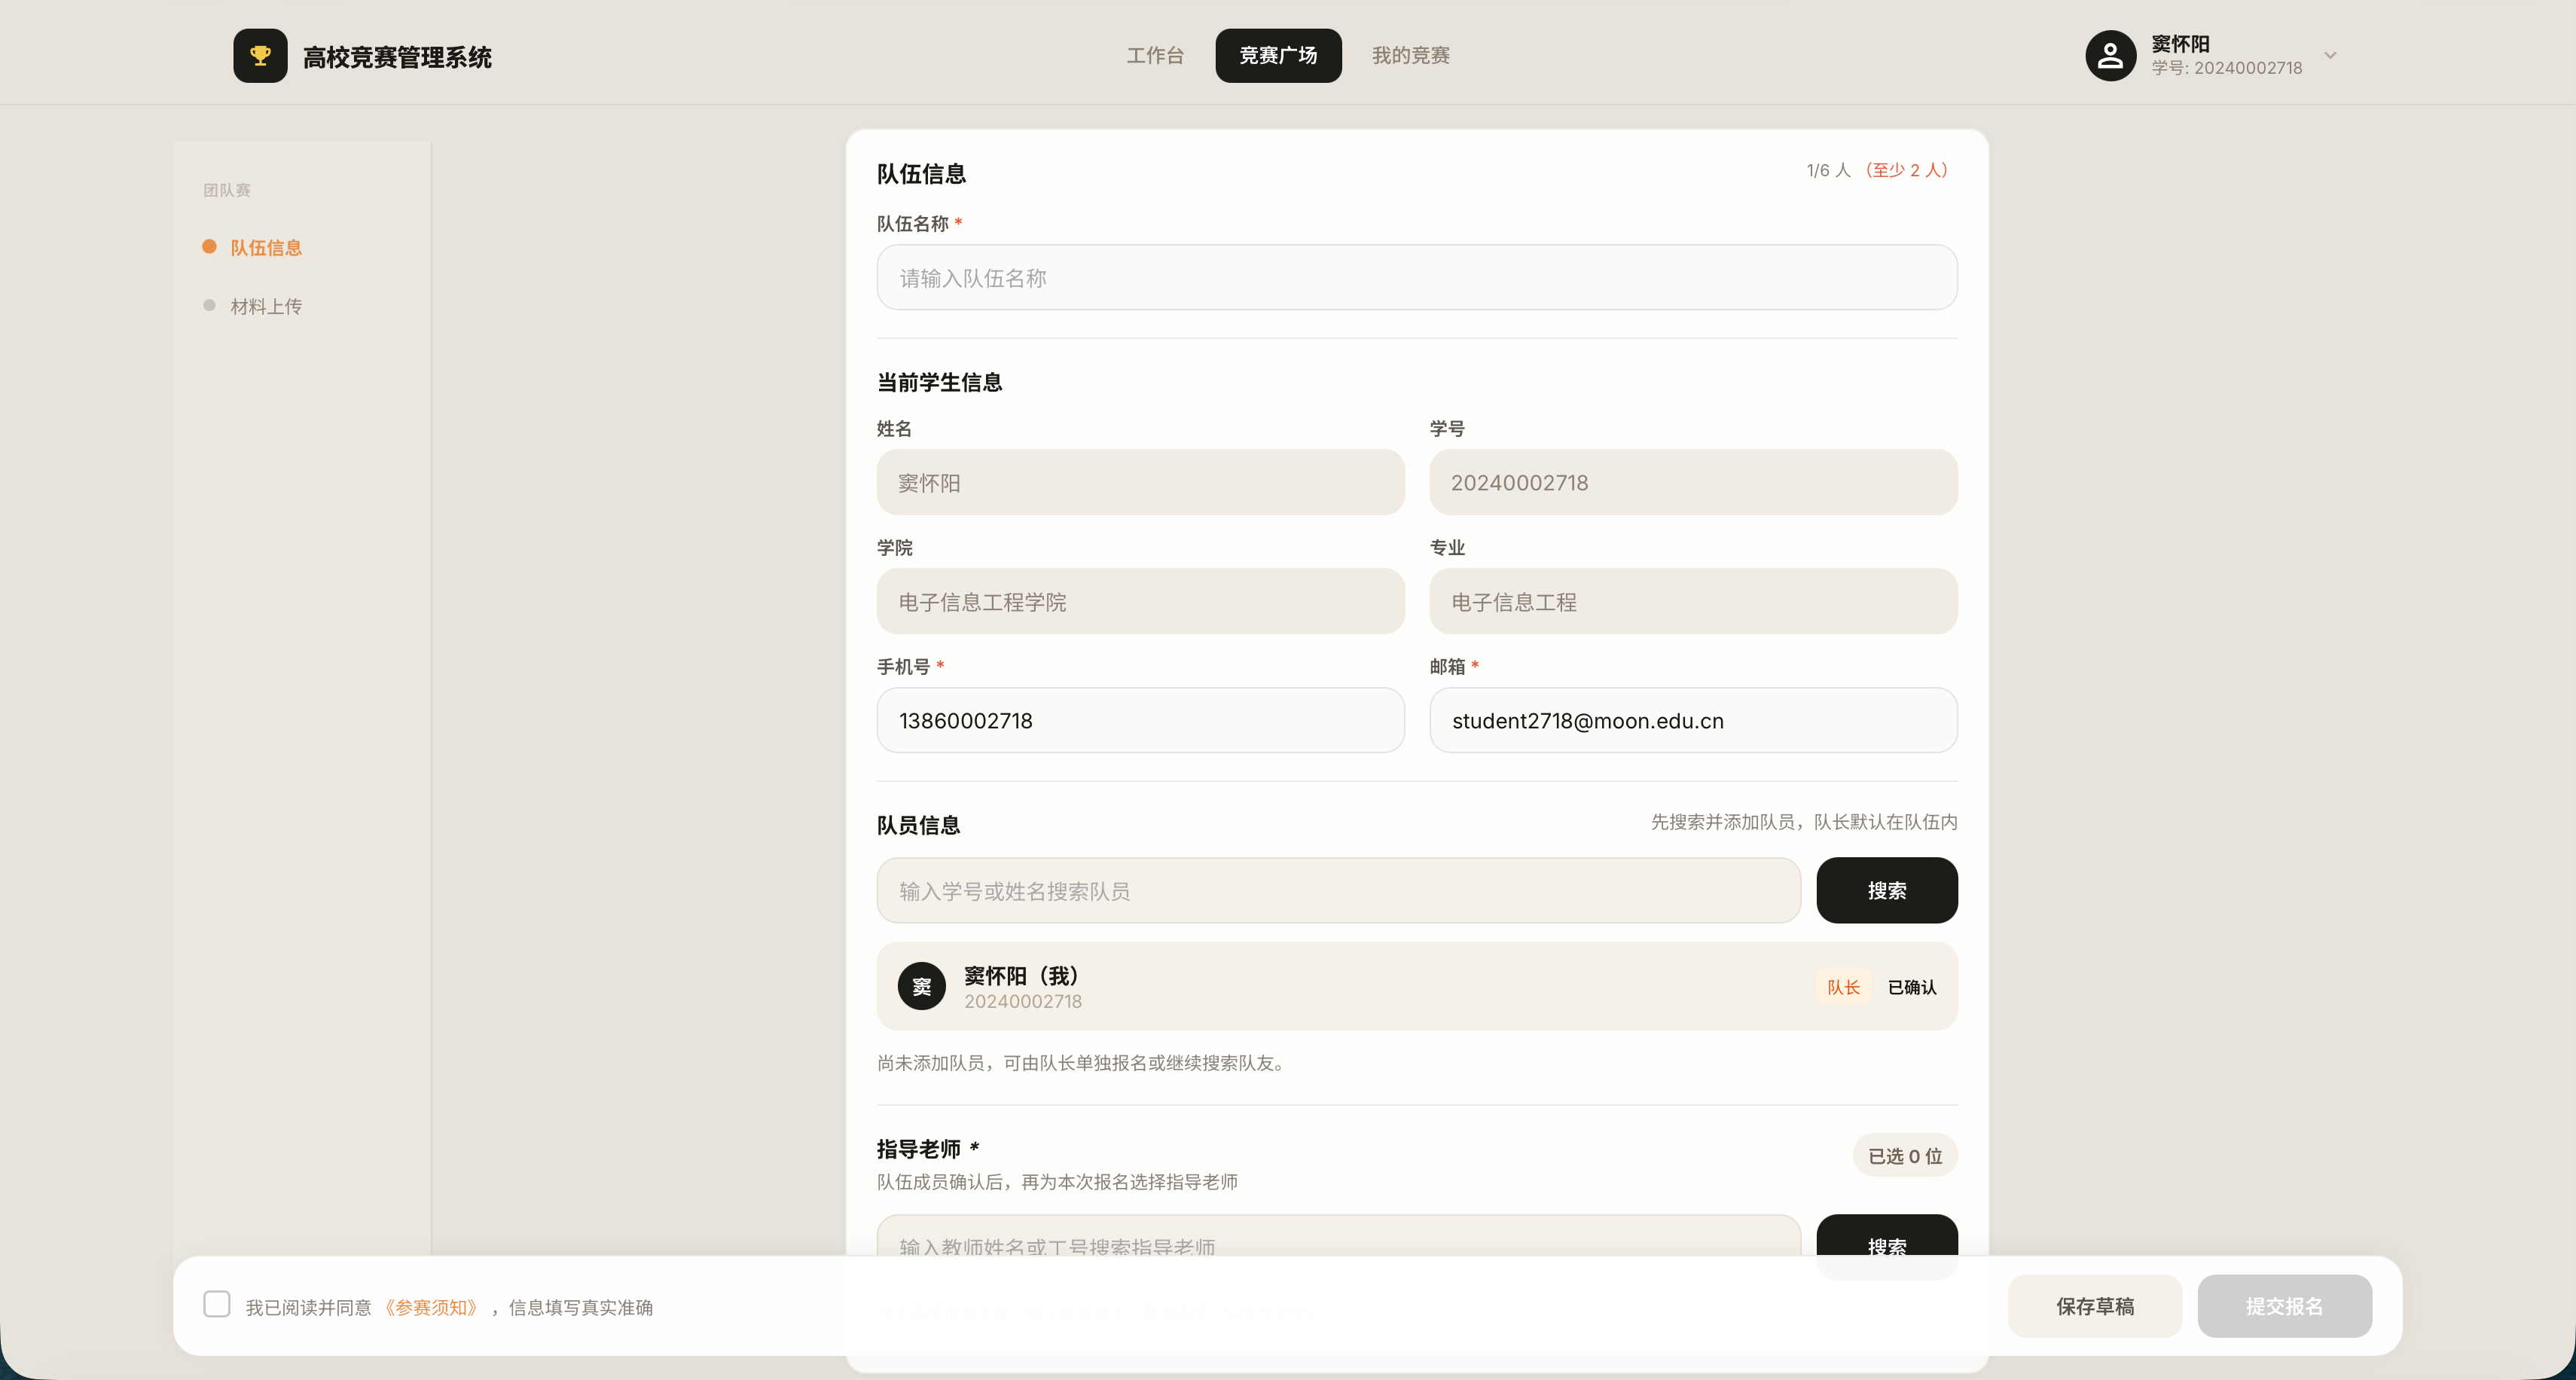Click the trophy logo icon
The height and width of the screenshot is (1380, 2576).
(260, 56)
